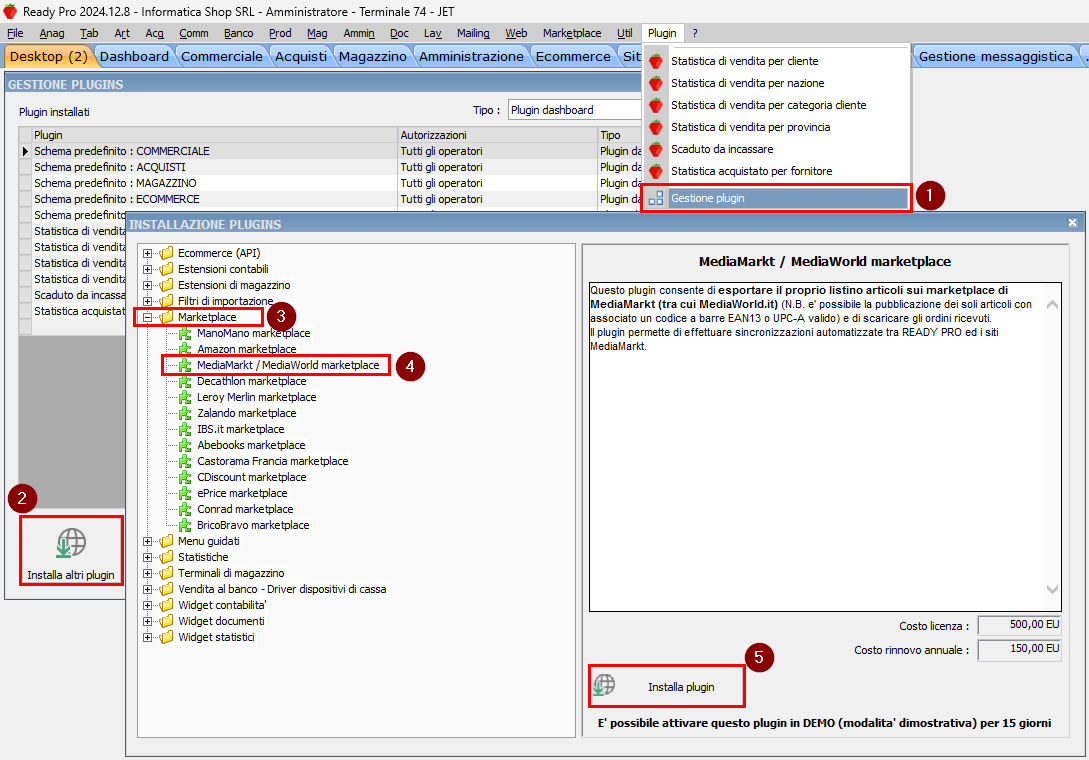Expand the Terminali di magazzino tree node

tap(147, 573)
